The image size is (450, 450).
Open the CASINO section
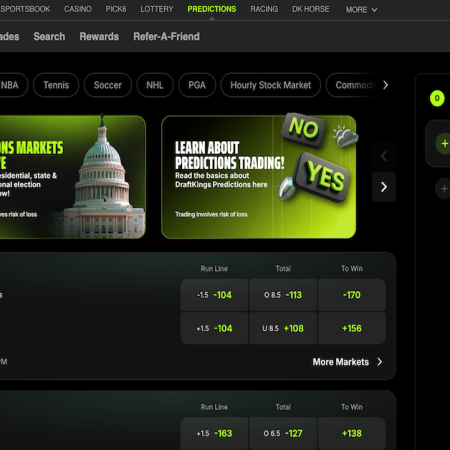click(78, 9)
